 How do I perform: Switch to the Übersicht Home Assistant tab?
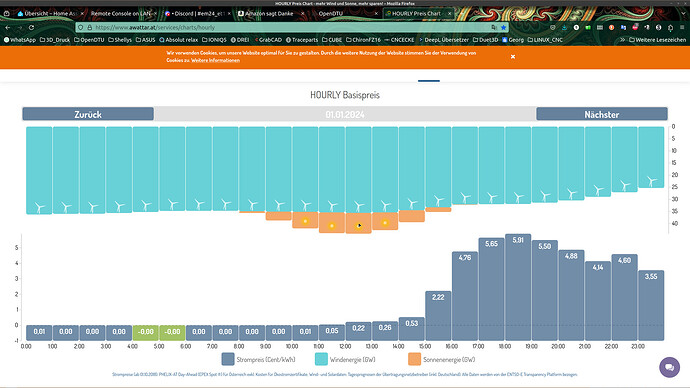click(x=50, y=14)
